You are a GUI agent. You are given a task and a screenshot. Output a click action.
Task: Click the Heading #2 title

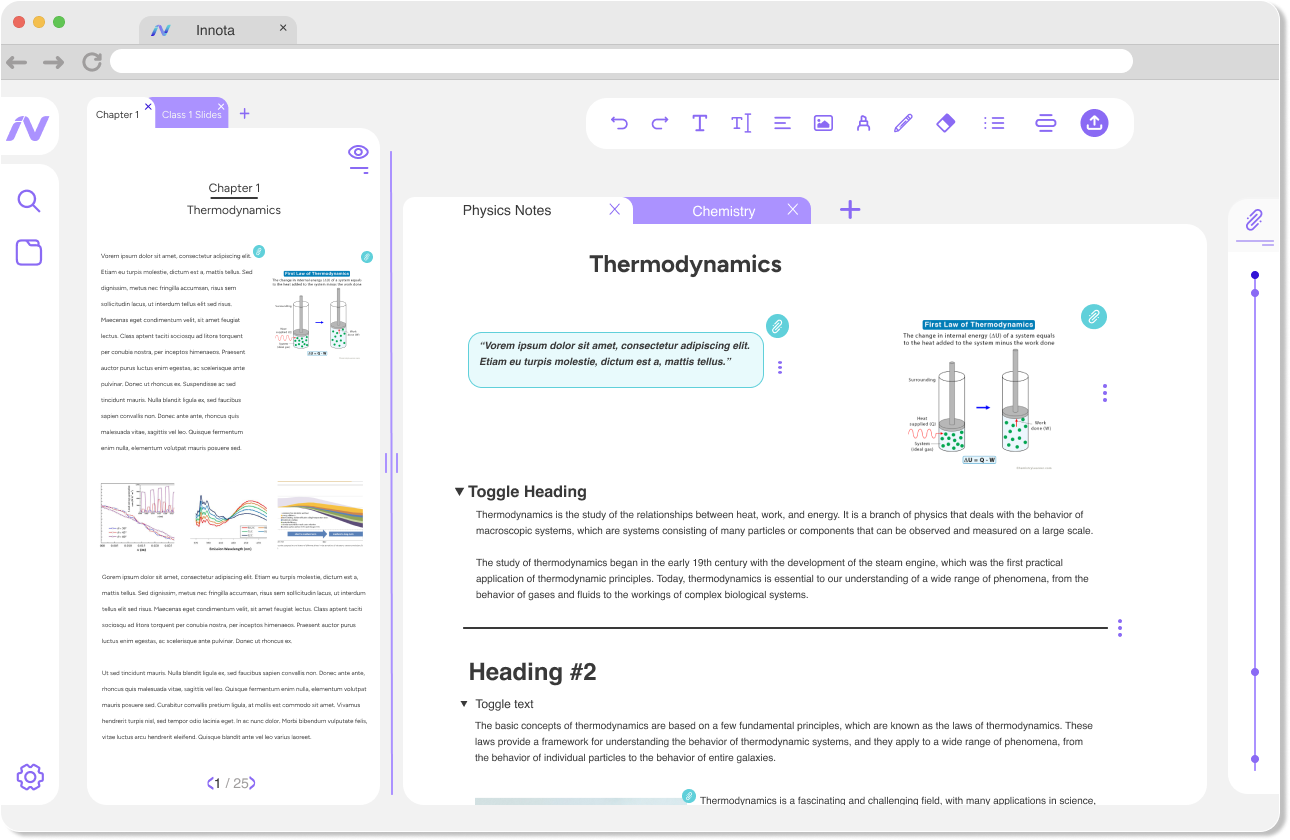click(532, 672)
